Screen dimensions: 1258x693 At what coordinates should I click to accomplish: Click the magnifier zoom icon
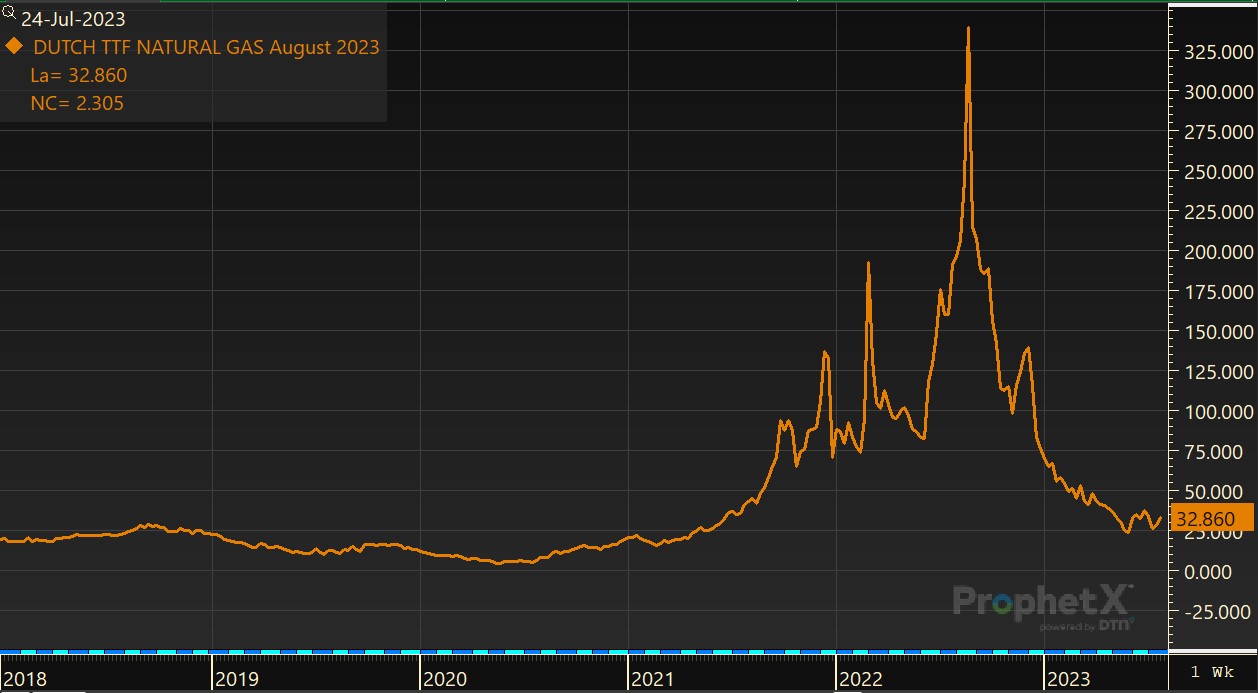[x=10, y=13]
